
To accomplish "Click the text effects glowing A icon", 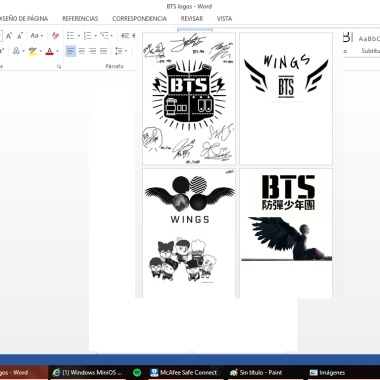I will click(16, 51).
